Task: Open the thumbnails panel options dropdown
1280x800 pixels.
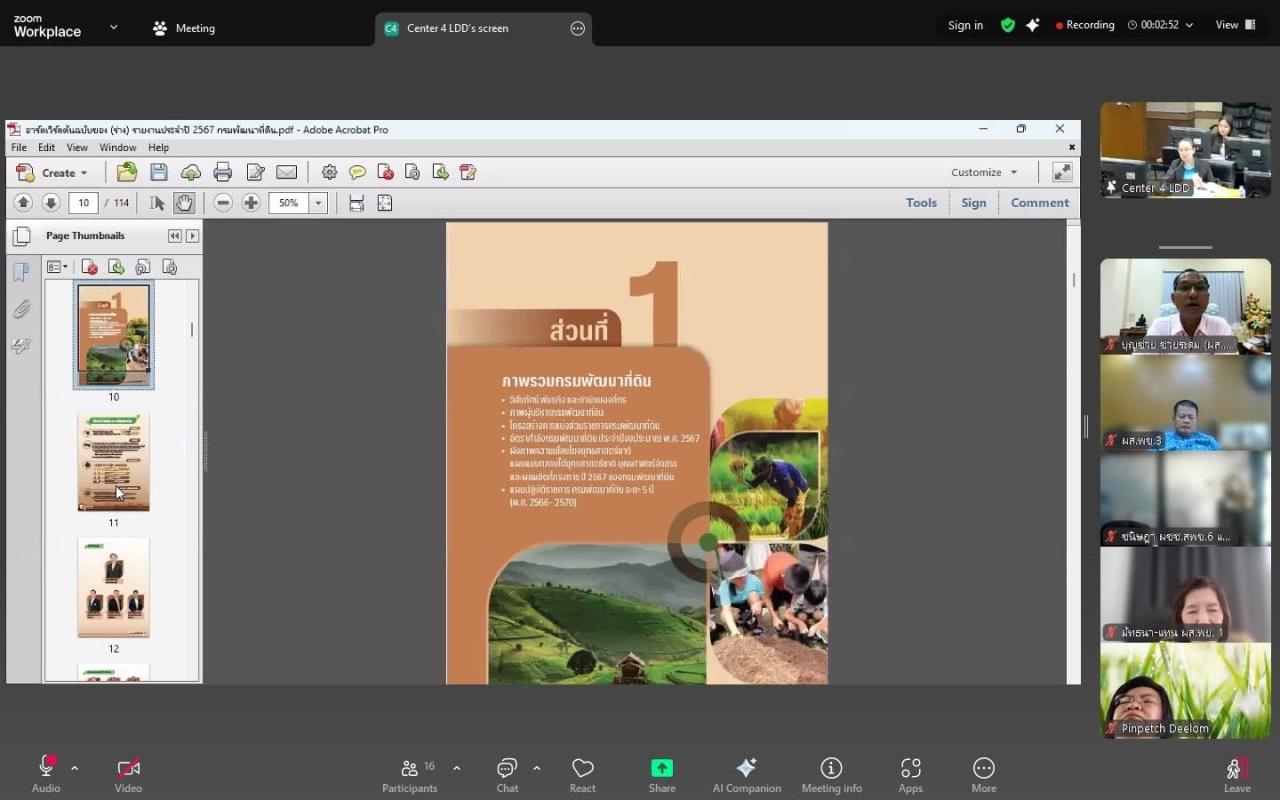Action: click(x=57, y=267)
